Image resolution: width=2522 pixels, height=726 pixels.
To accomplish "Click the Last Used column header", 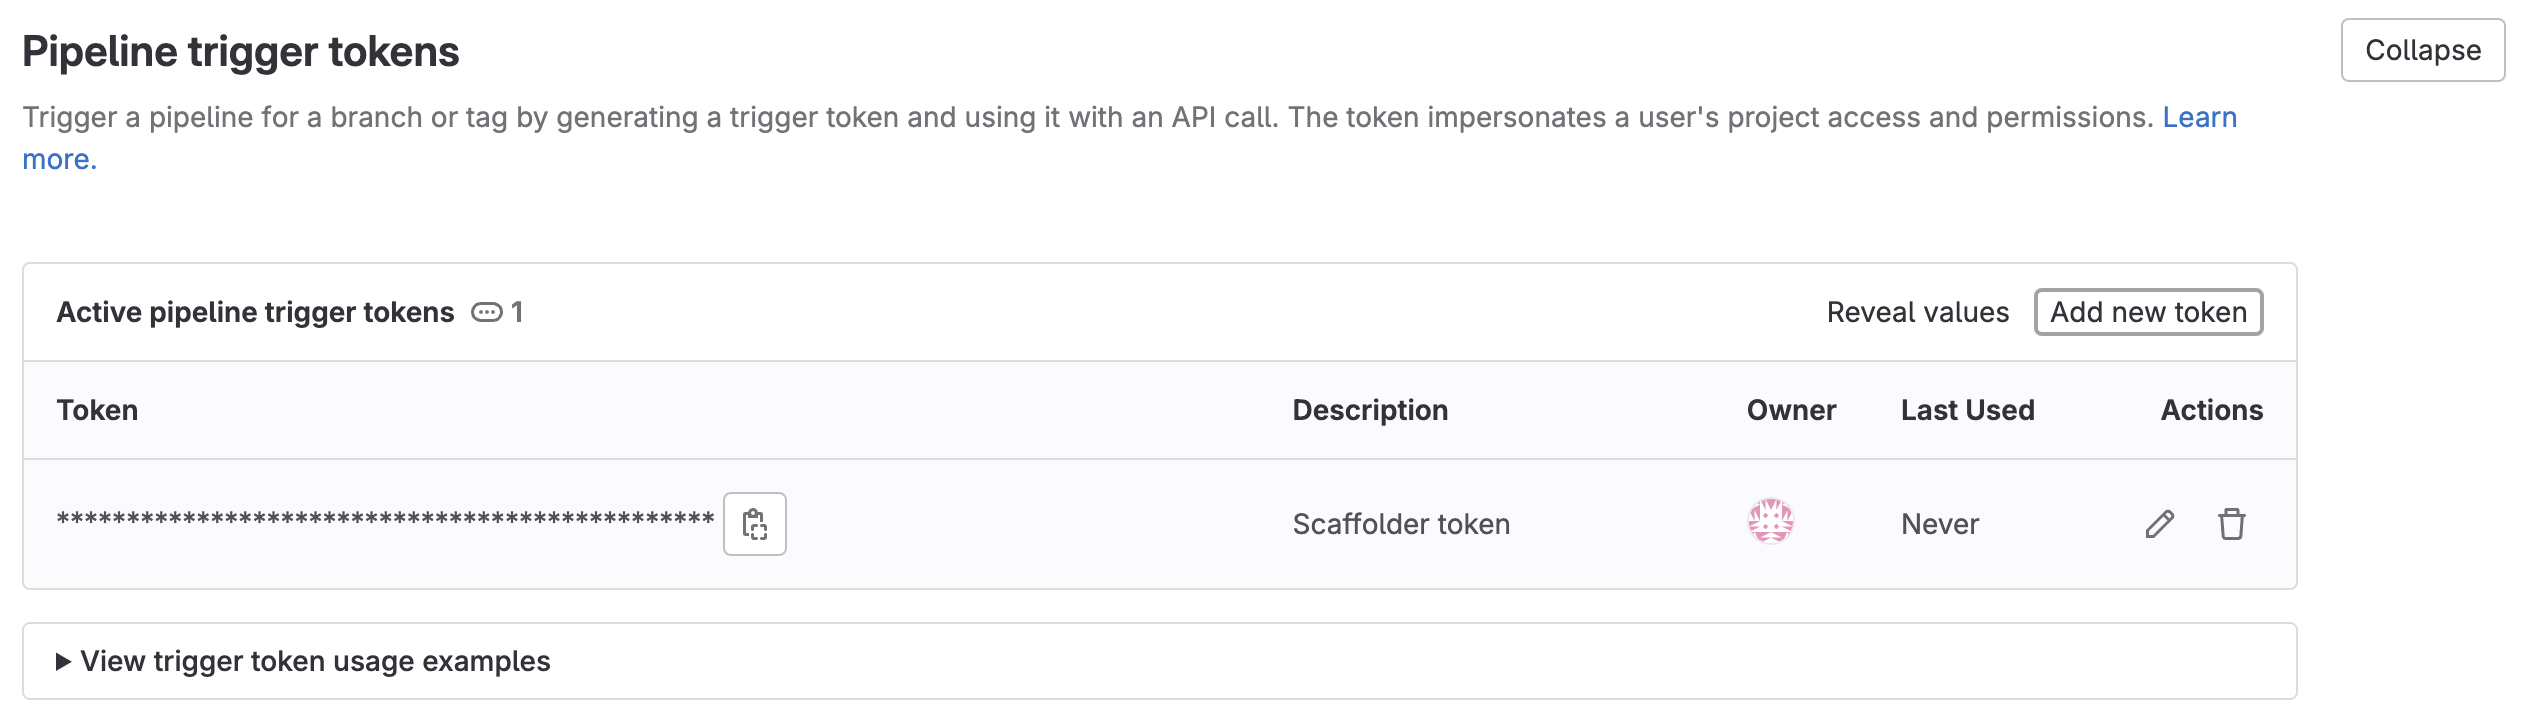I will tap(1967, 410).
